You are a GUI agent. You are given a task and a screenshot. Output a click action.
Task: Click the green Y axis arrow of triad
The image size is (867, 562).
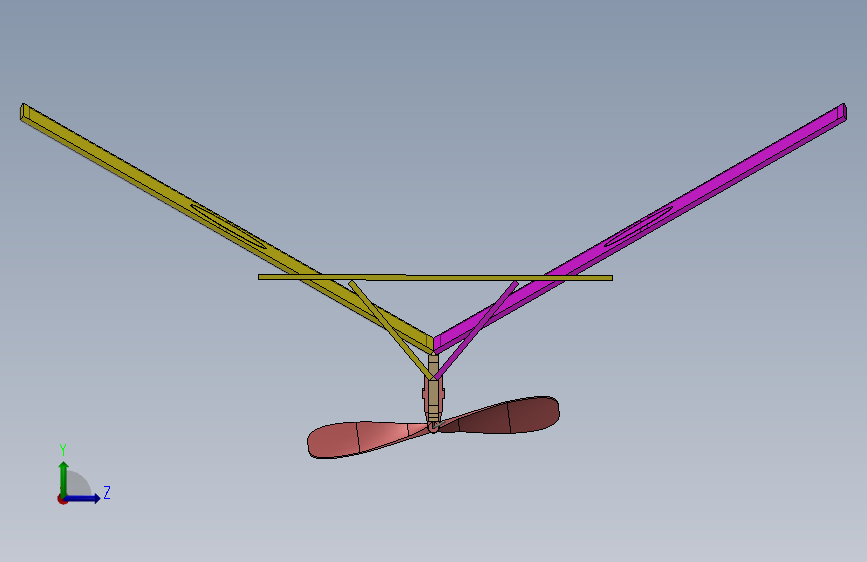[64, 478]
